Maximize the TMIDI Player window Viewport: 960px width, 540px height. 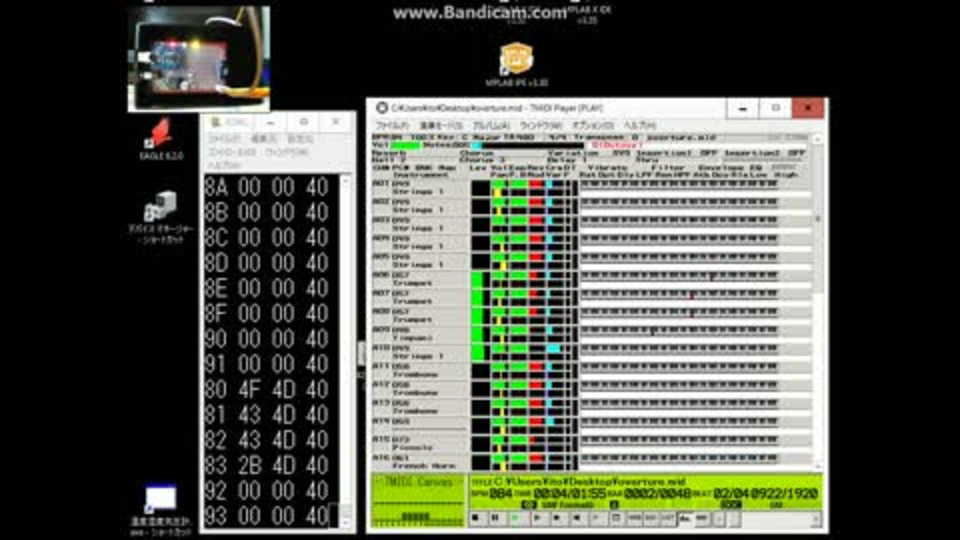[x=776, y=108]
